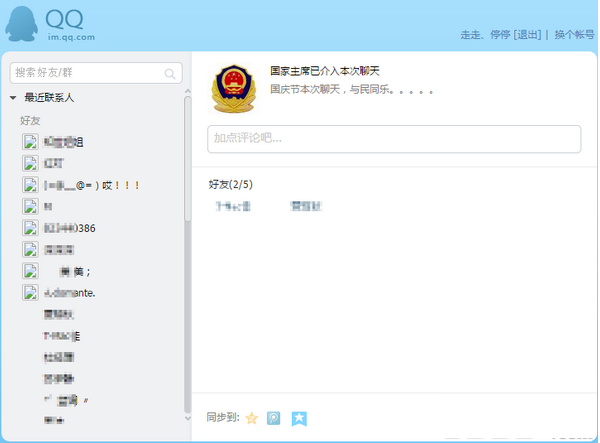Screen dimensions: 600x443
Task: Open the first contact's avatar in friend list
Action: (30, 142)
